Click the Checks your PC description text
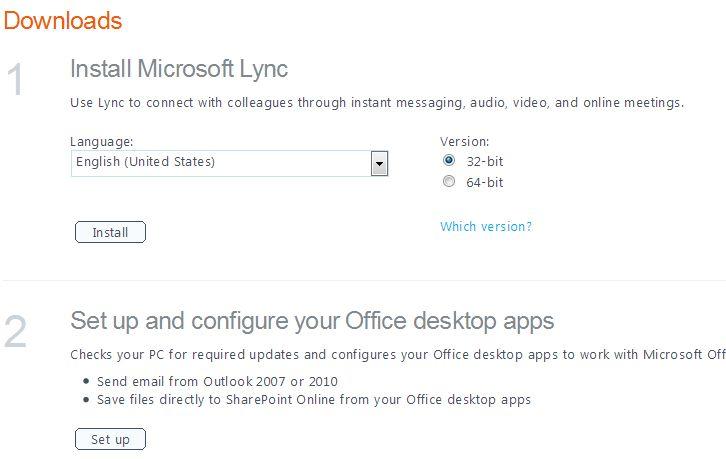Image resolution: width=726 pixels, height=459 pixels. (398, 355)
